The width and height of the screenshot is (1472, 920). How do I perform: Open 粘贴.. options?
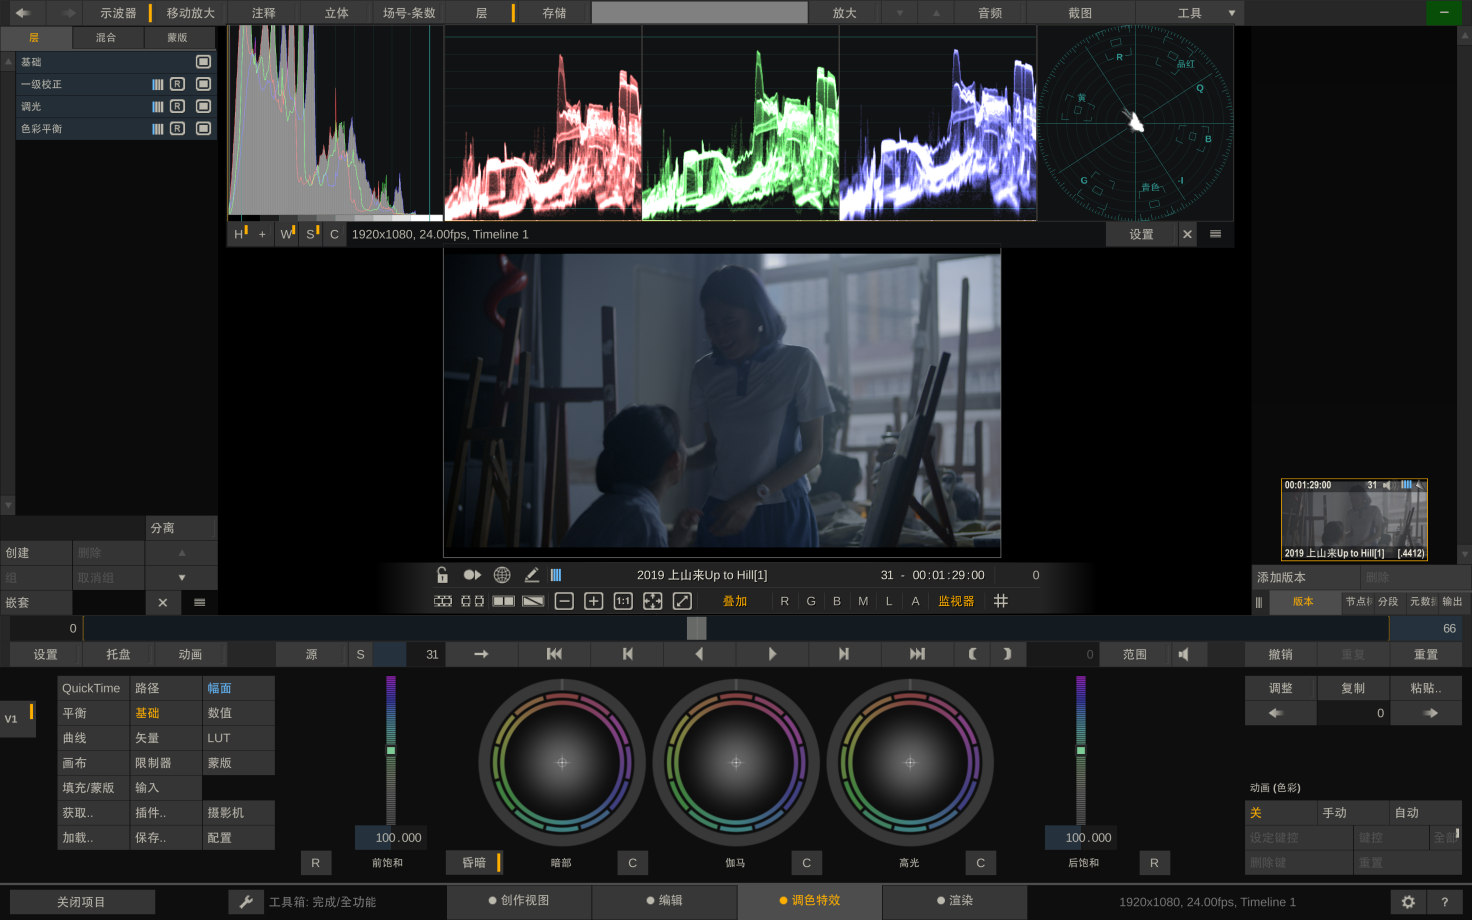point(1426,688)
